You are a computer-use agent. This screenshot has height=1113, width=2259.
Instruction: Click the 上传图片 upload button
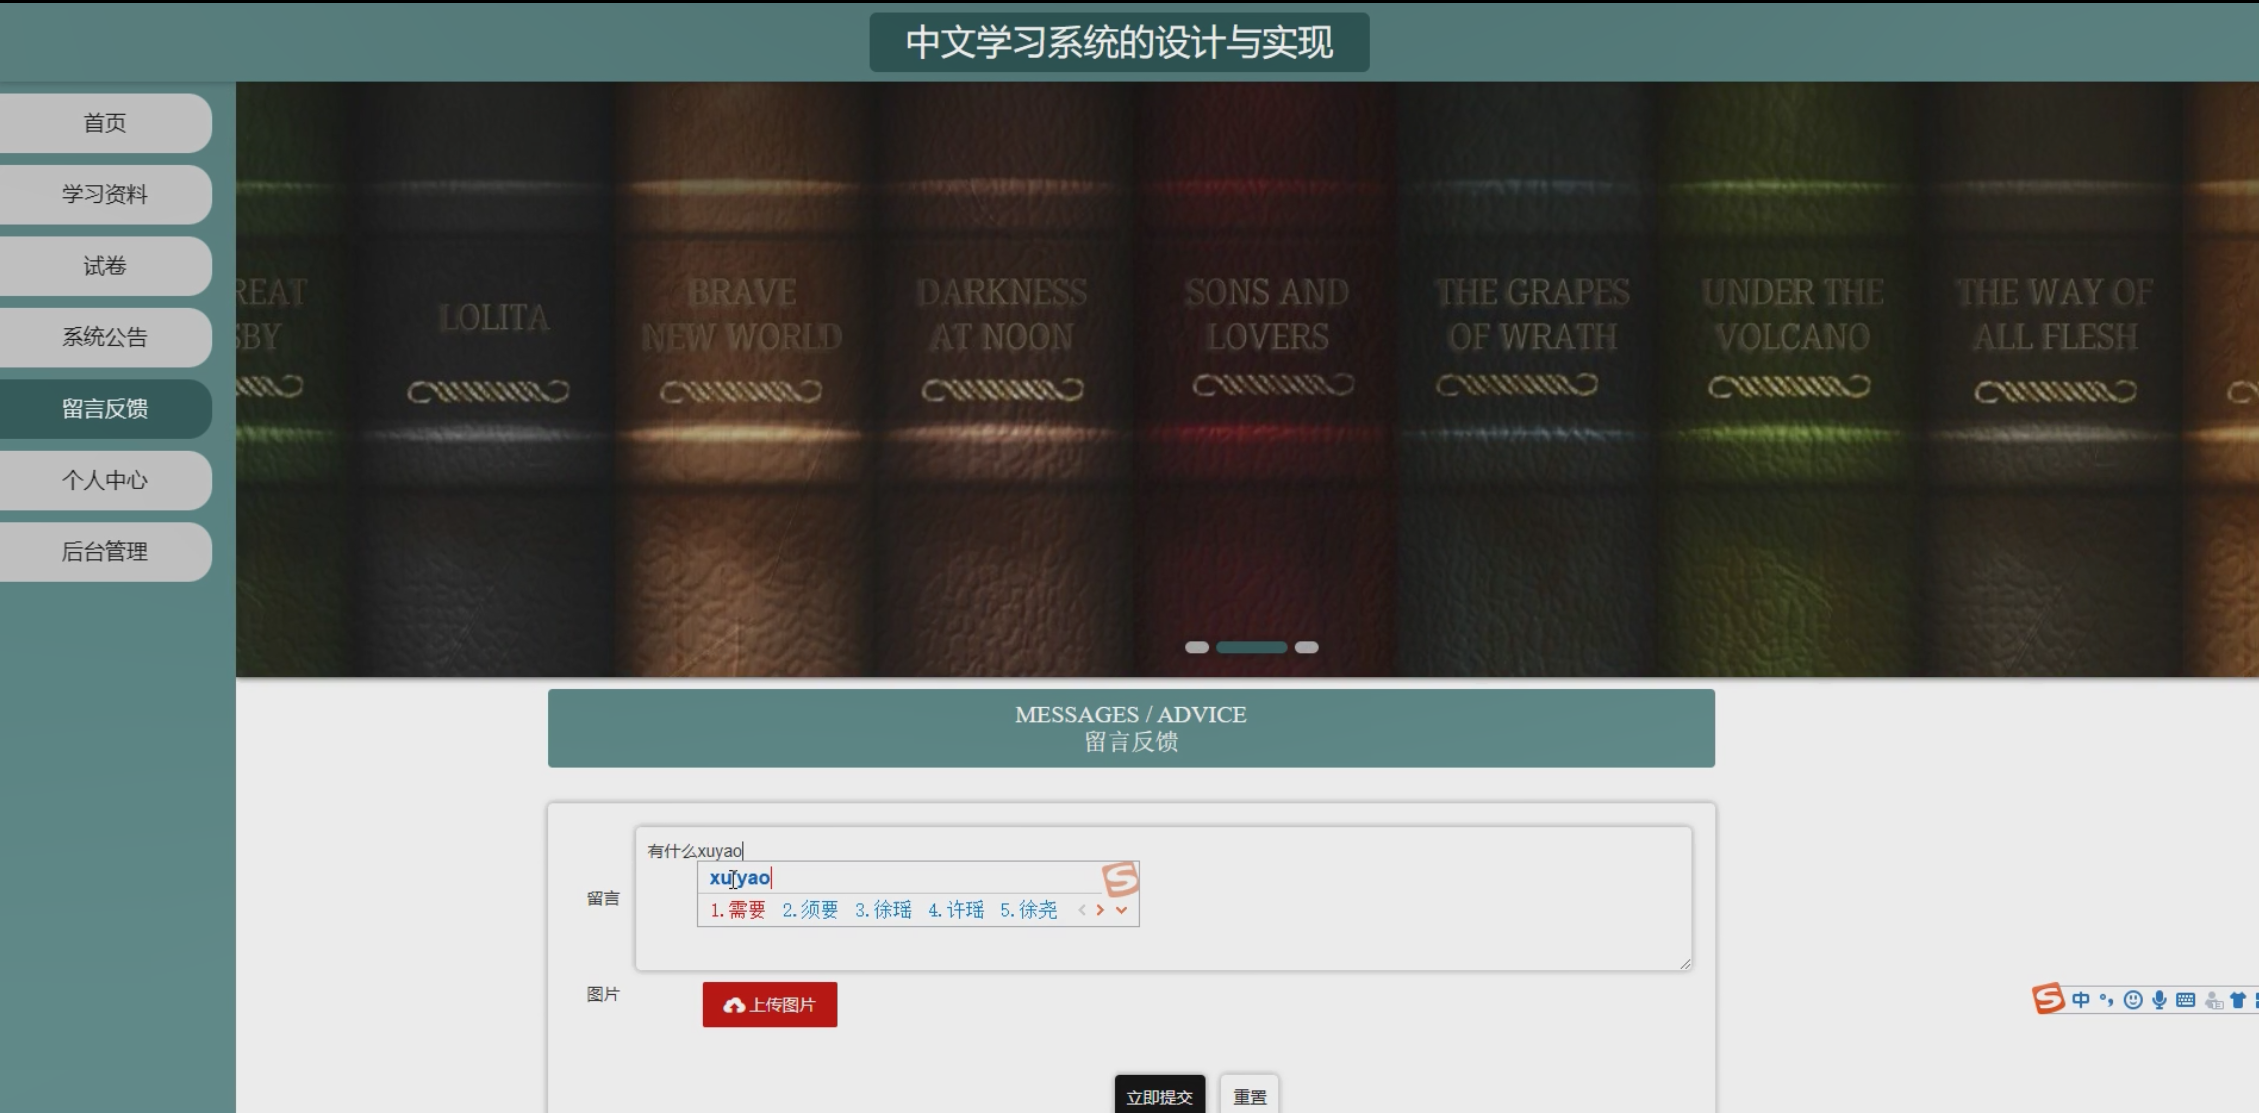coord(769,1004)
